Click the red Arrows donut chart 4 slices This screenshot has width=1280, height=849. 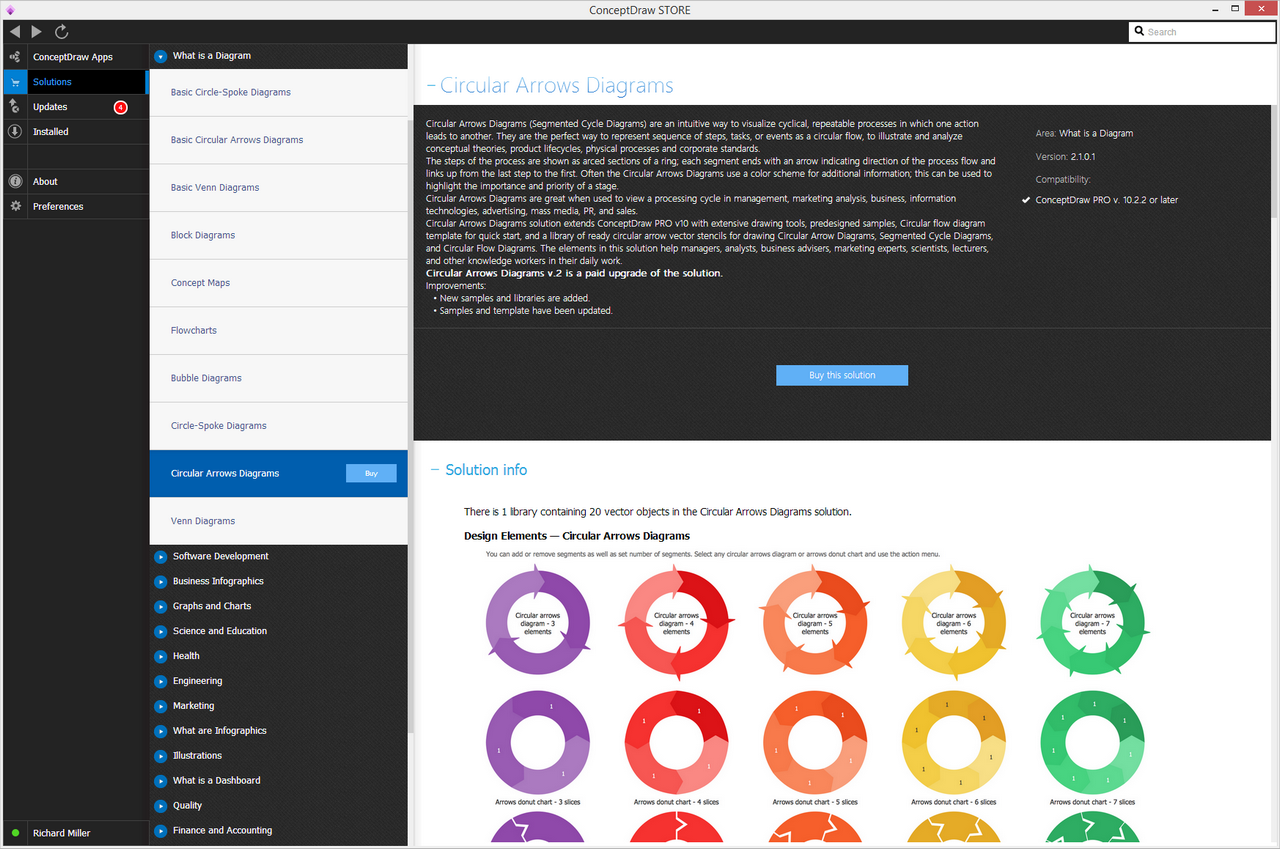coord(677,744)
